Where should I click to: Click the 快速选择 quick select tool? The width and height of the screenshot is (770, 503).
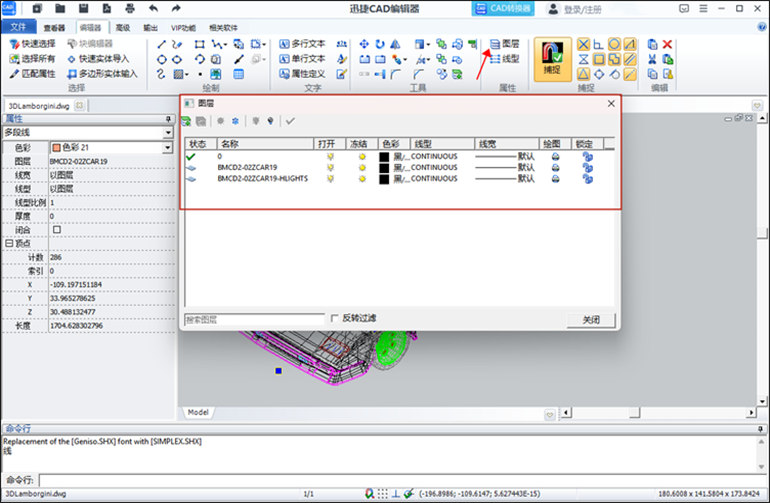pyautogui.click(x=32, y=44)
